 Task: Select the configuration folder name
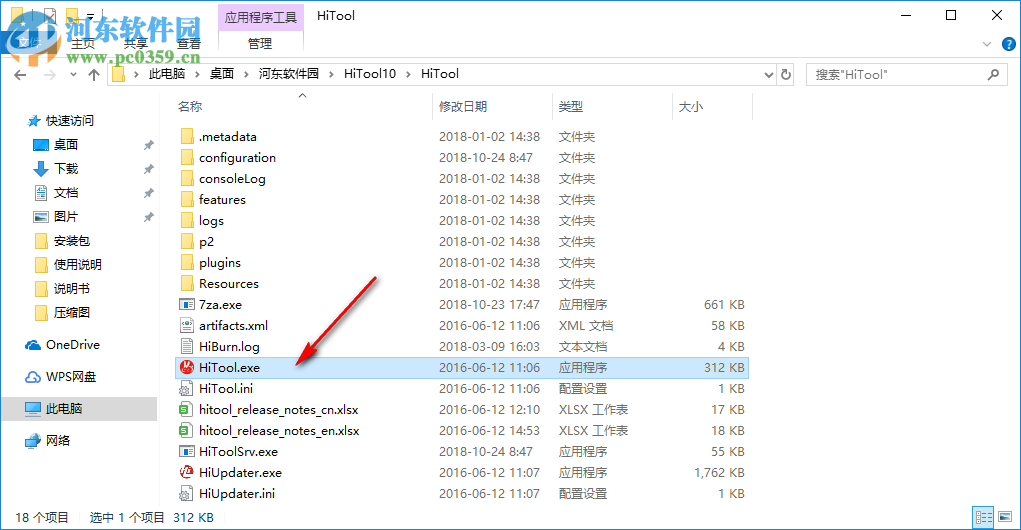[x=237, y=158]
